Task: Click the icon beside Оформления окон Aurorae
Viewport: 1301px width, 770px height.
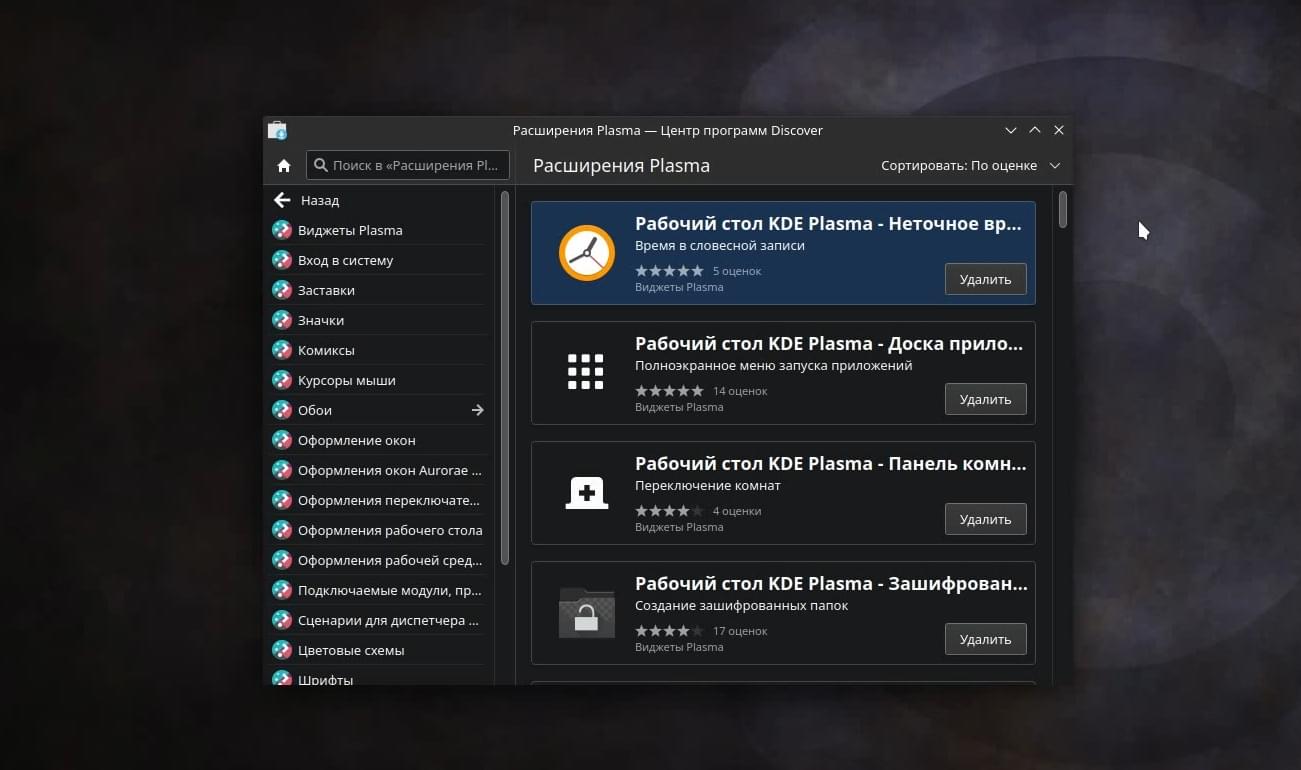Action: pos(282,470)
